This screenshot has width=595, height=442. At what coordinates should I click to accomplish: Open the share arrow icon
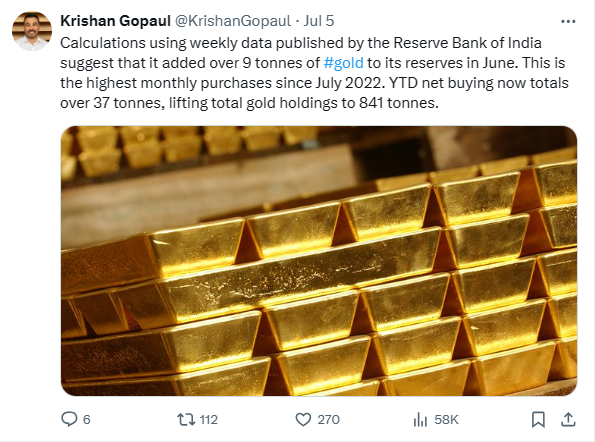click(568, 419)
